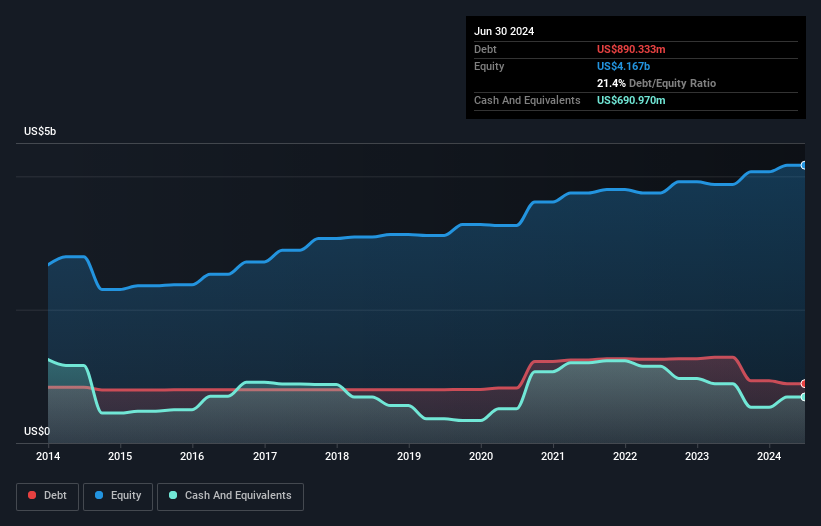
Task: Click the 2019 x-axis label
Action: point(409,456)
